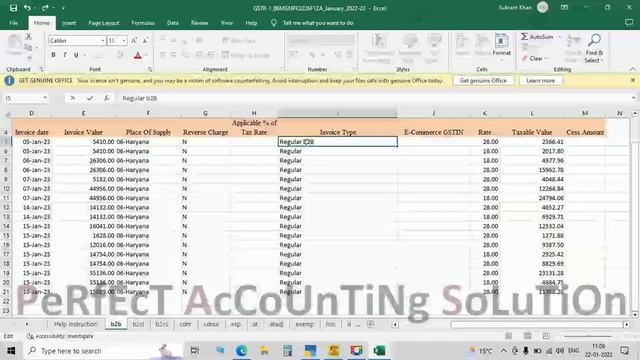Screen dimensions: 640x360
Task: Save the workbook from Quick Access toolbar
Action: [x=13, y=8]
